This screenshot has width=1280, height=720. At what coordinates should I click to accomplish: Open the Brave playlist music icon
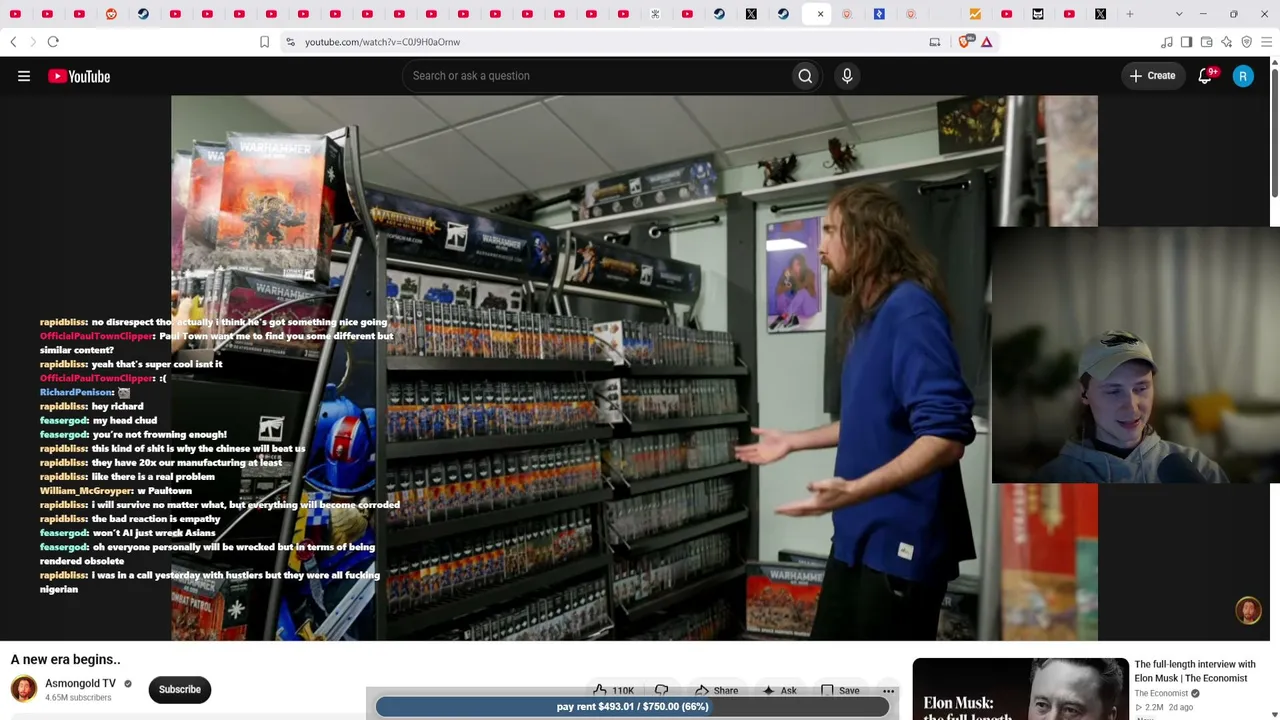click(1166, 42)
